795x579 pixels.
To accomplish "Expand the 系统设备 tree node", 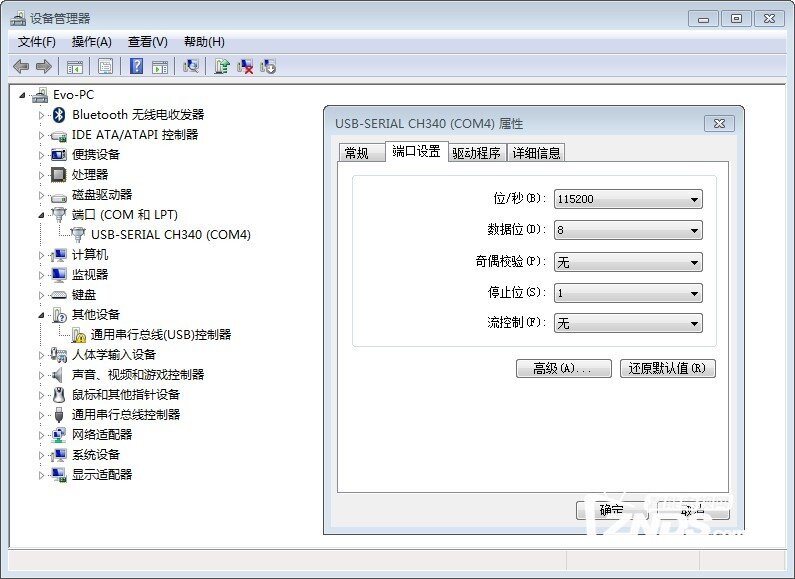I will 41,455.
